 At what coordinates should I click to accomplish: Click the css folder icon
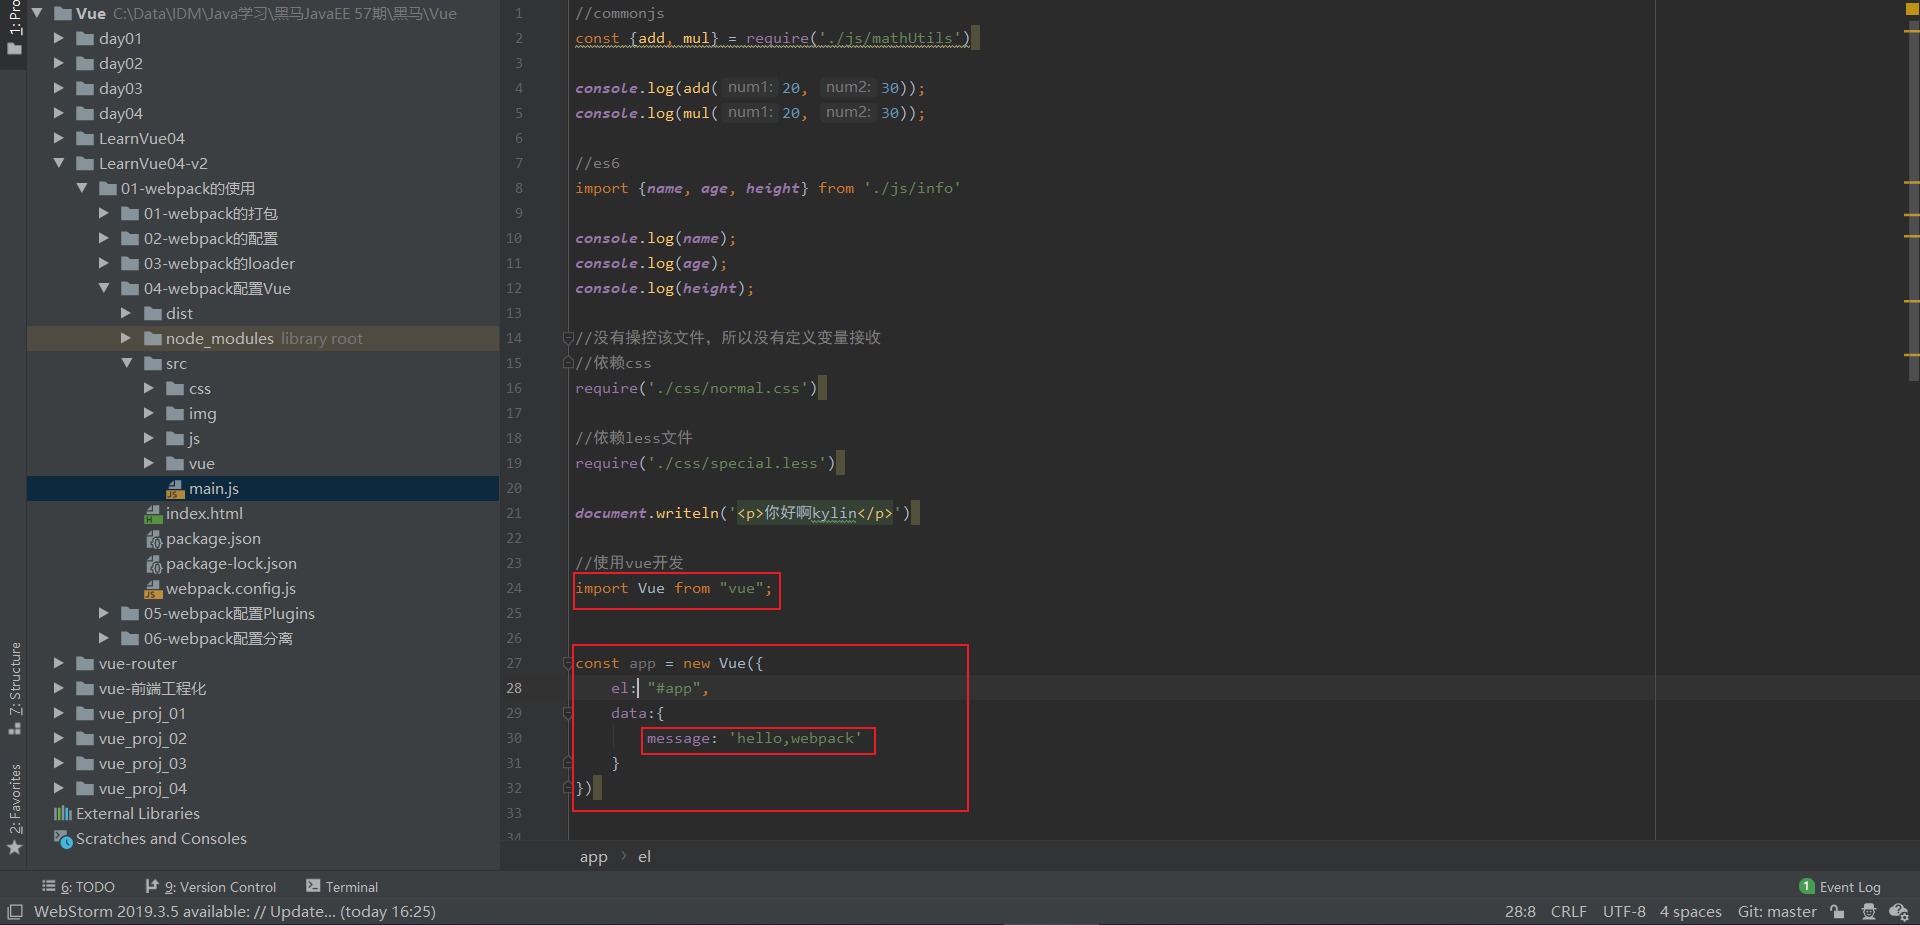(176, 389)
